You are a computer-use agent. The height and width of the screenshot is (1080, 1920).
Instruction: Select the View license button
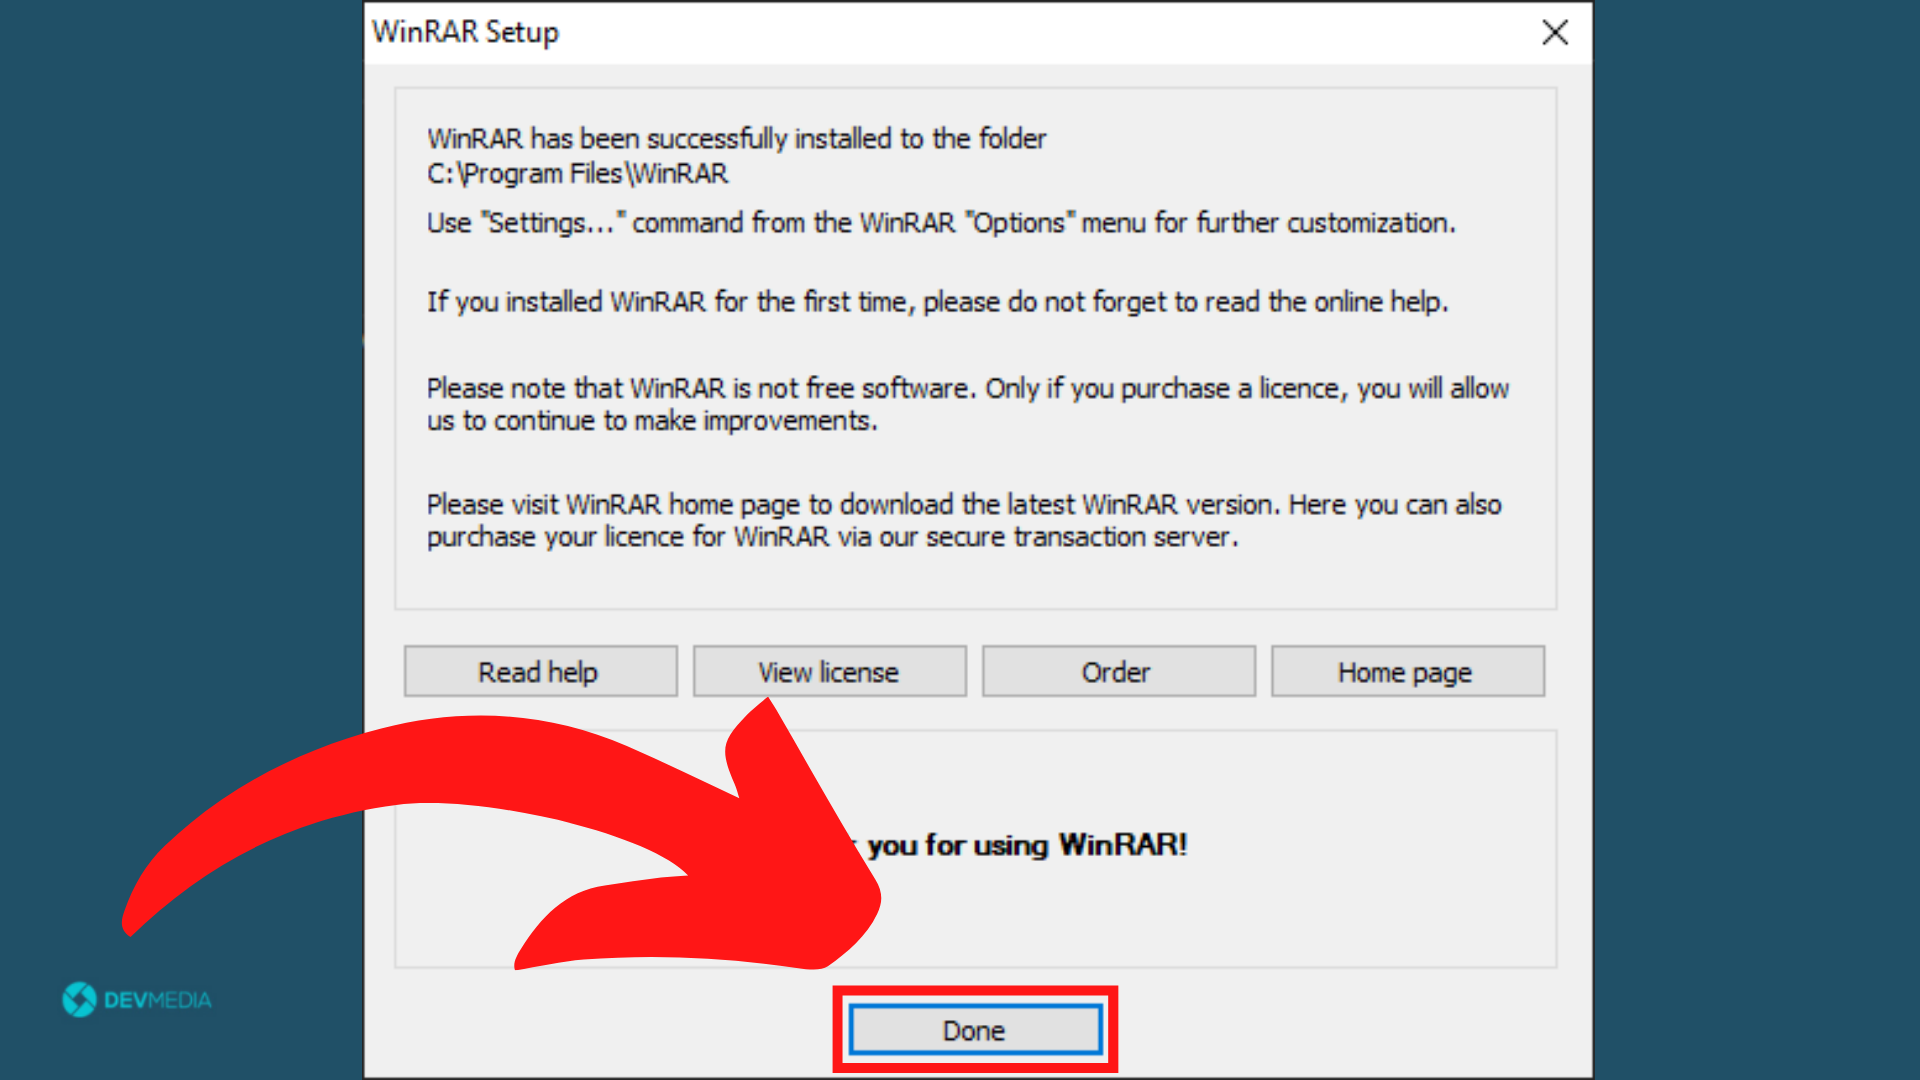pyautogui.click(x=829, y=671)
